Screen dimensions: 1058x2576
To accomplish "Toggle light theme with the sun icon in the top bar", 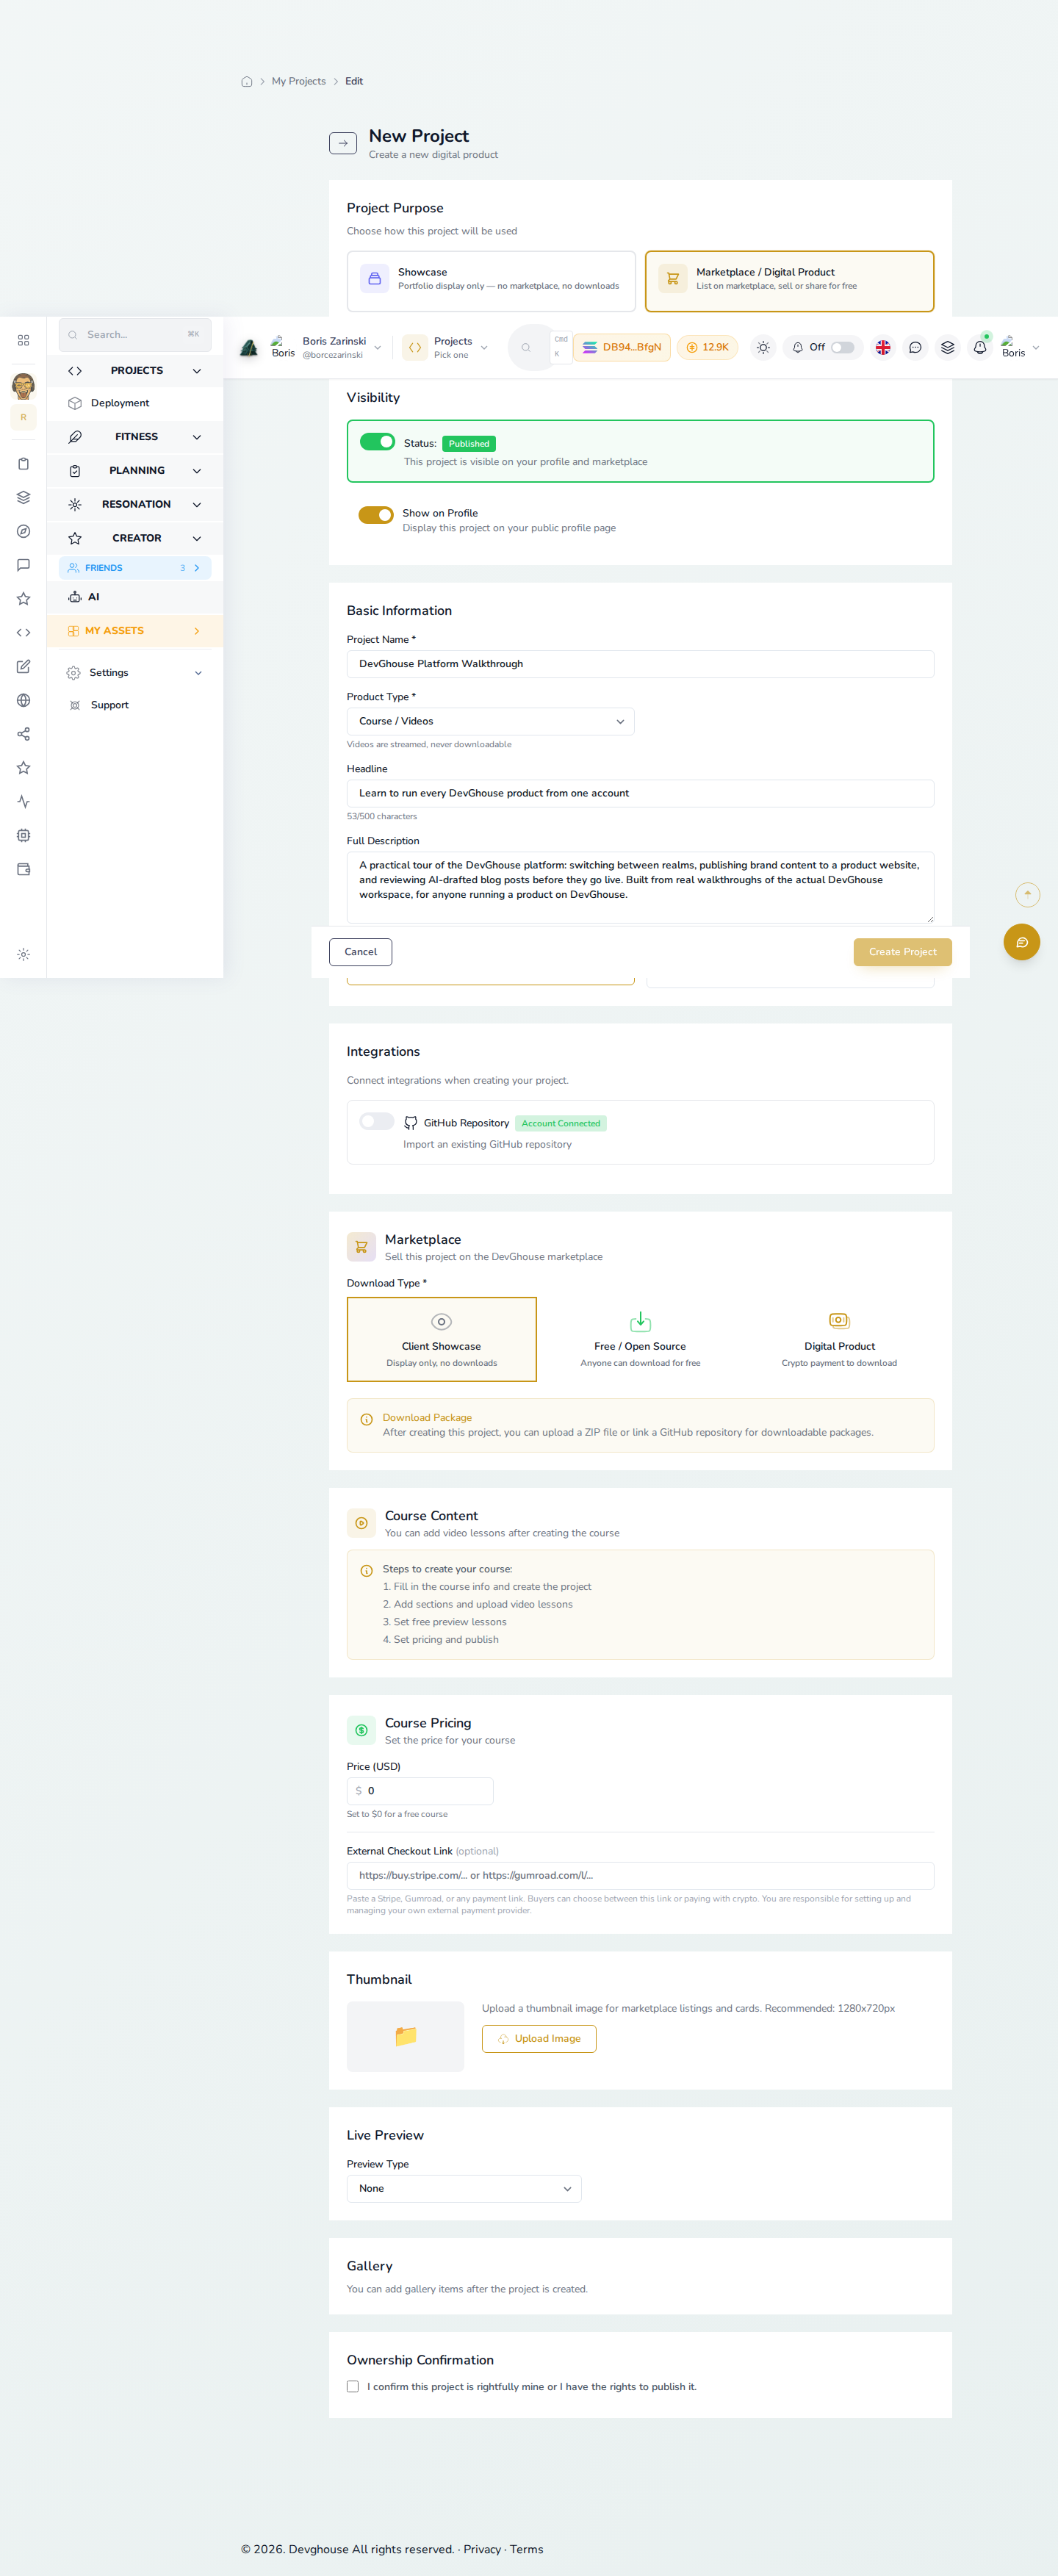I will (x=763, y=347).
